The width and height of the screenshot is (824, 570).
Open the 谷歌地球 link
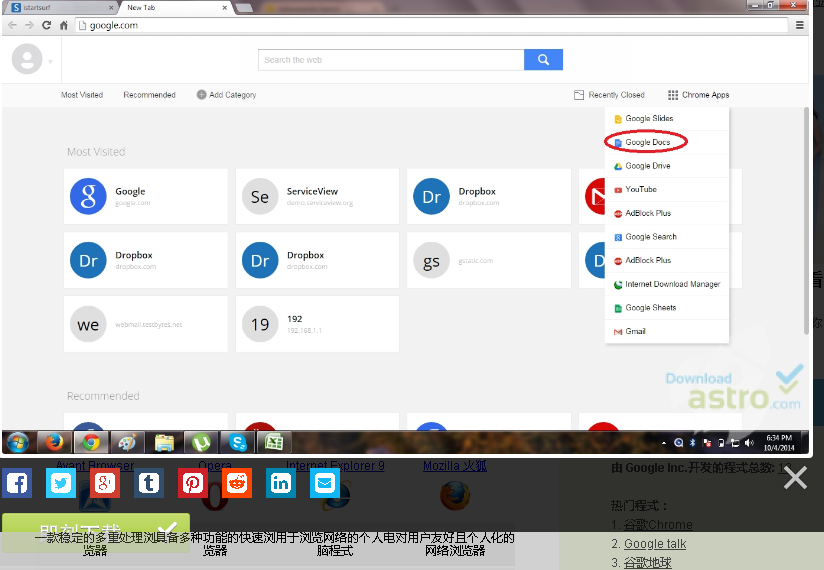click(647, 563)
